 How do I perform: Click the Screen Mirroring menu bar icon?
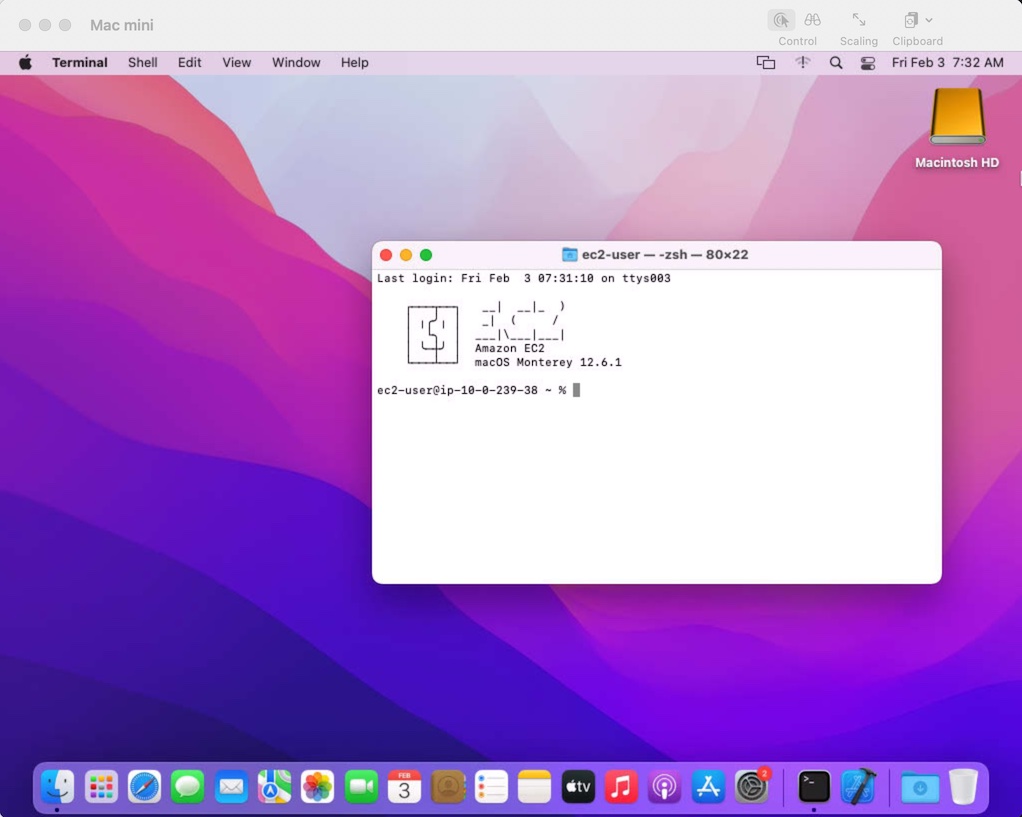click(766, 63)
